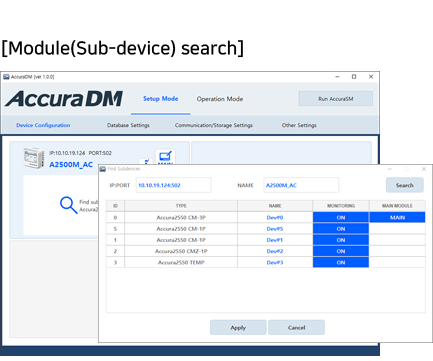Toggle monitoring ON for Dev#0
Viewport: 433px width, 361px height.
[341, 217]
